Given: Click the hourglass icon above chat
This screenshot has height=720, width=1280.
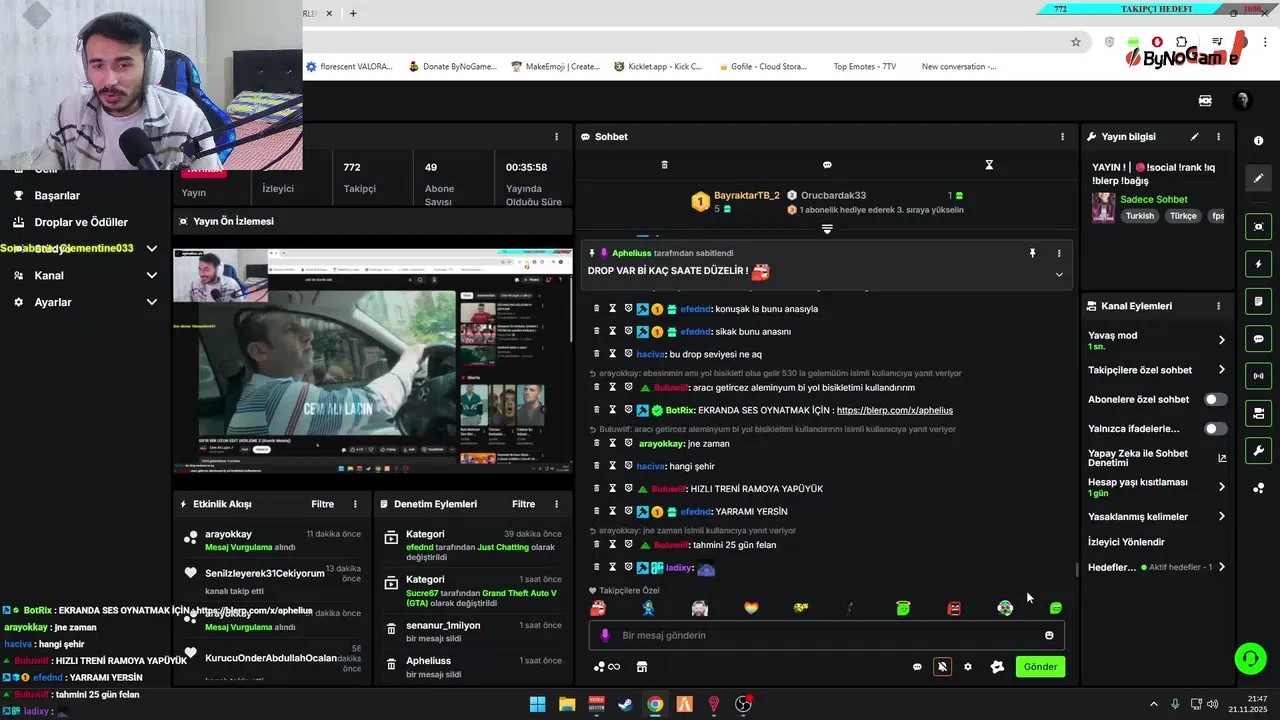Looking at the screenshot, I should click(989, 165).
